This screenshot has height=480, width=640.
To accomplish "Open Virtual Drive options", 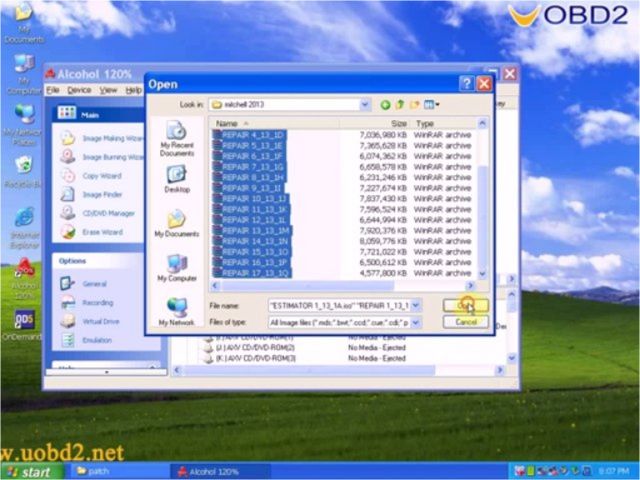I will pyautogui.click(x=102, y=321).
